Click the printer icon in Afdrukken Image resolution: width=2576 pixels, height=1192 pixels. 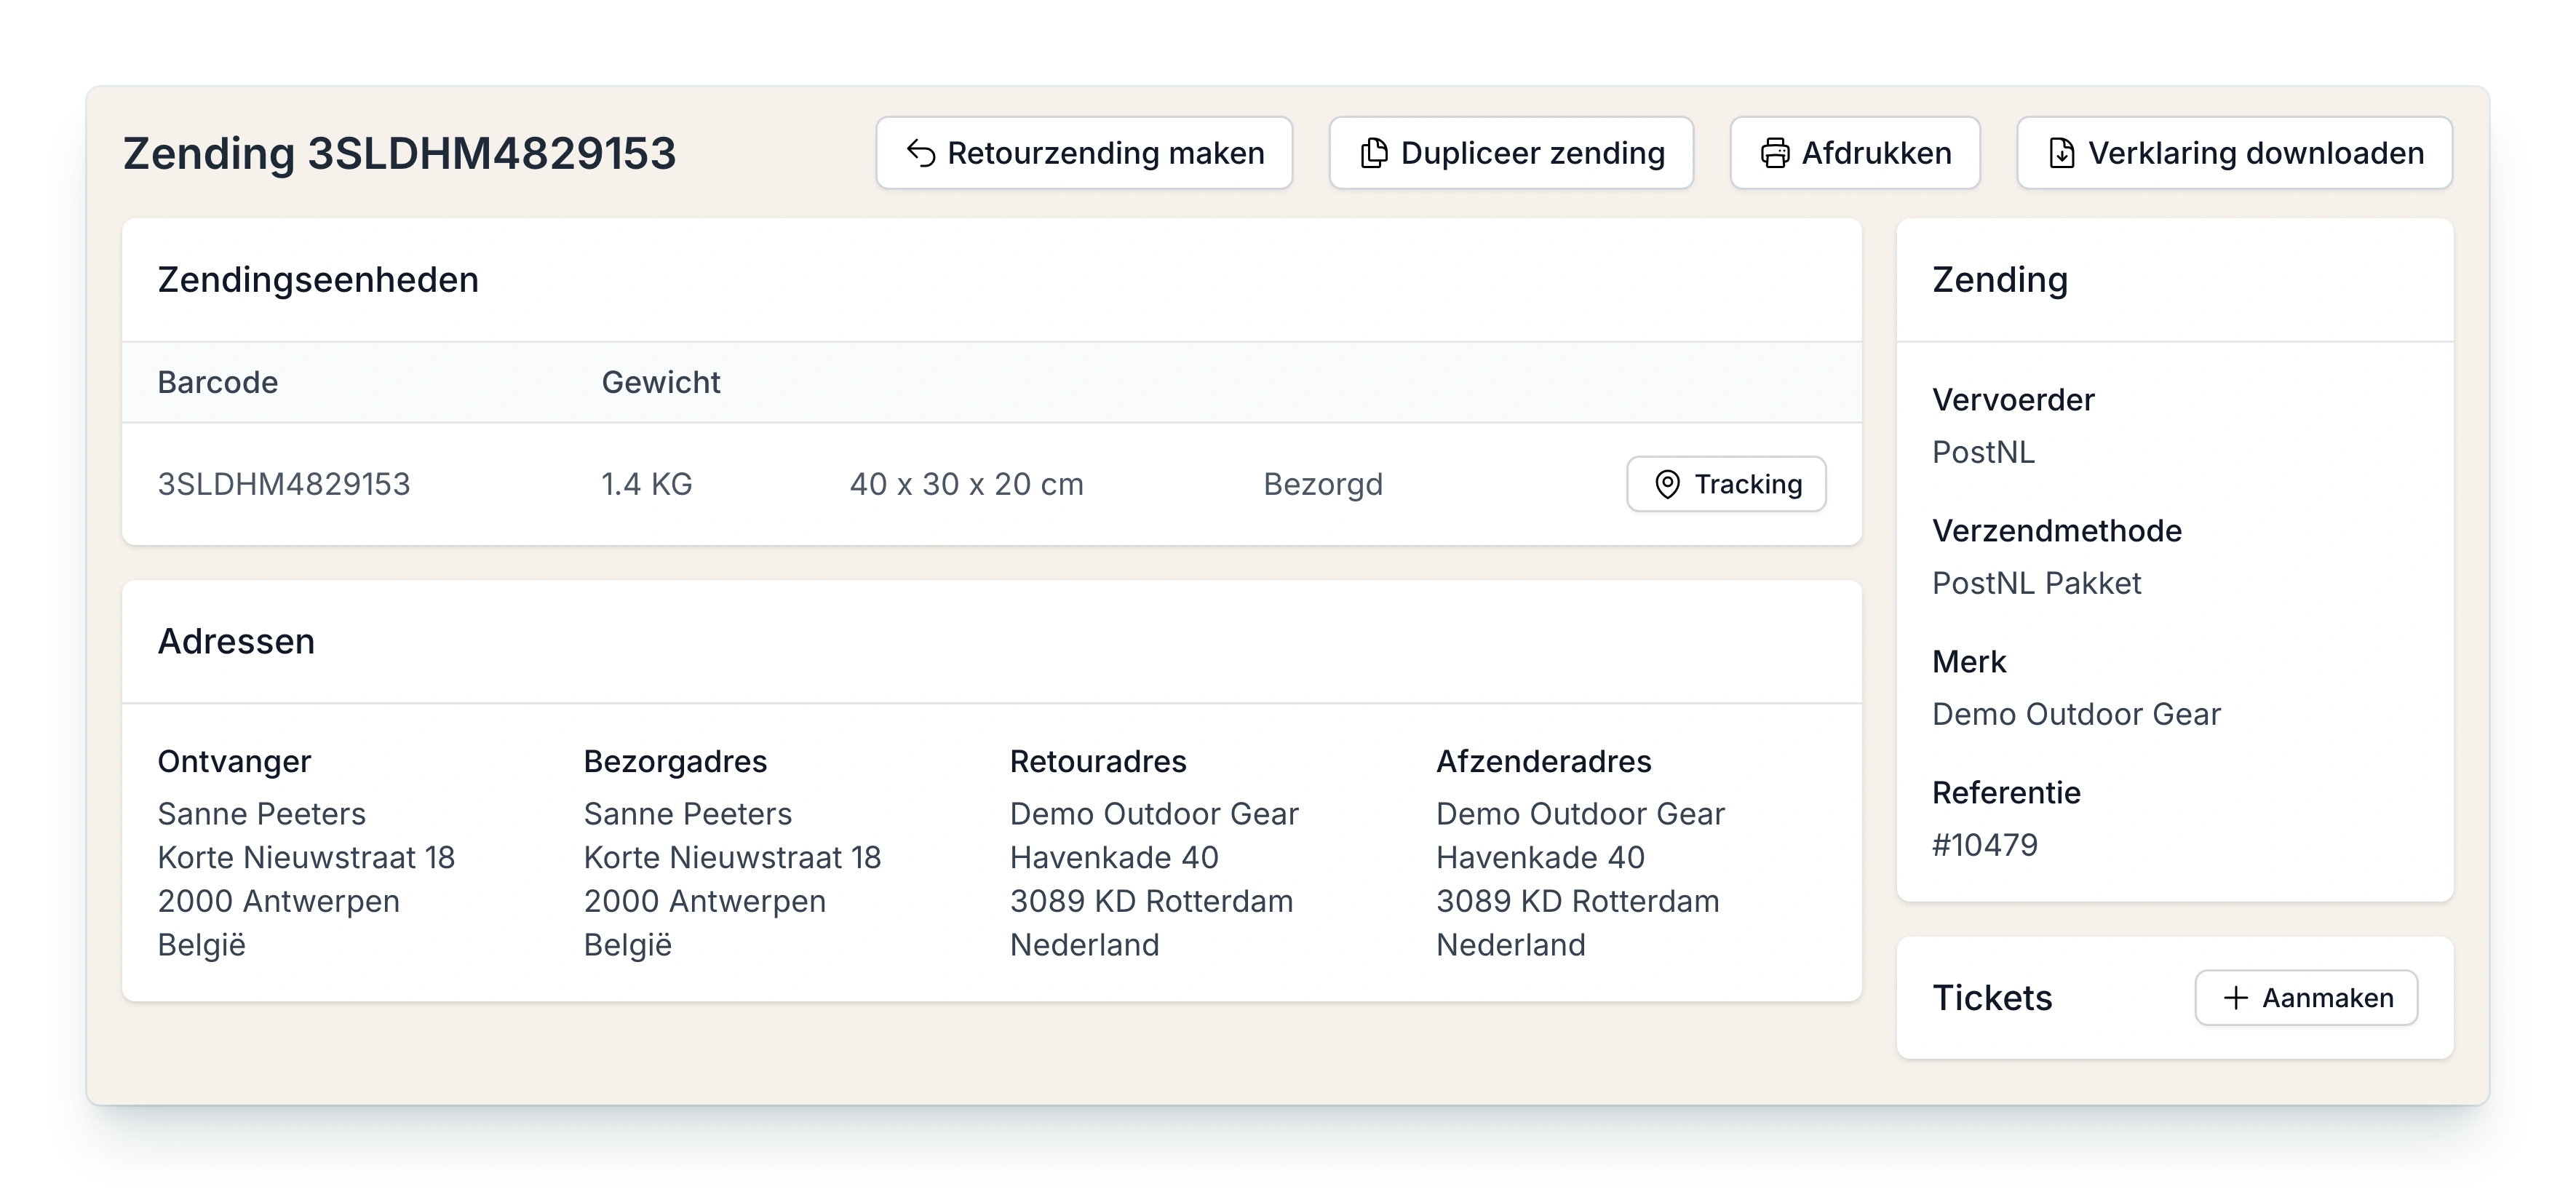click(1775, 153)
